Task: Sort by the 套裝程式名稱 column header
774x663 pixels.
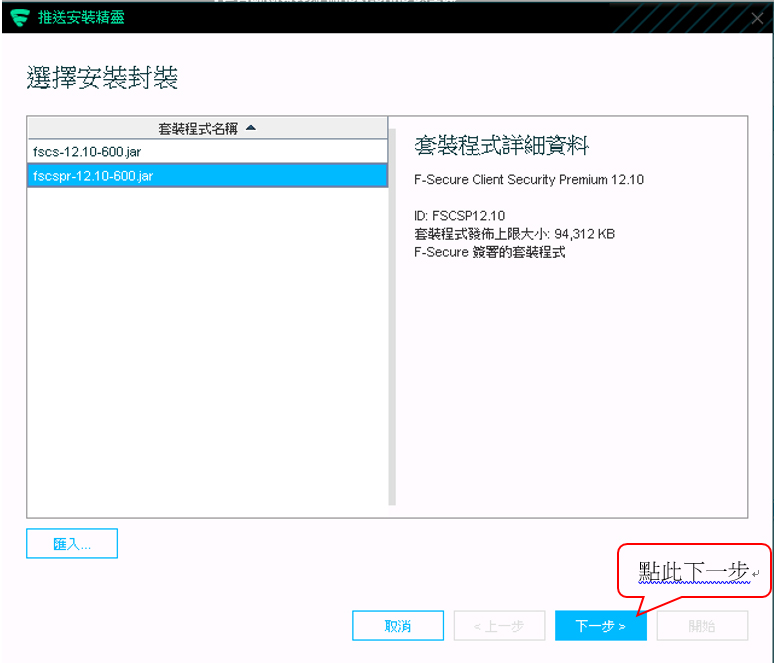Action: (x=207, y=128)
